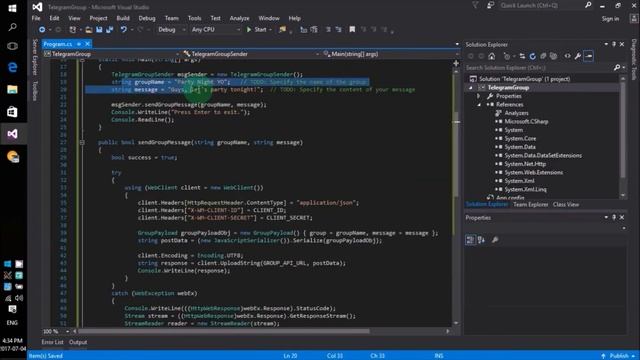This screenshot has height=360, width=640.
Task: Open the File menu
Action: [36, 18]
